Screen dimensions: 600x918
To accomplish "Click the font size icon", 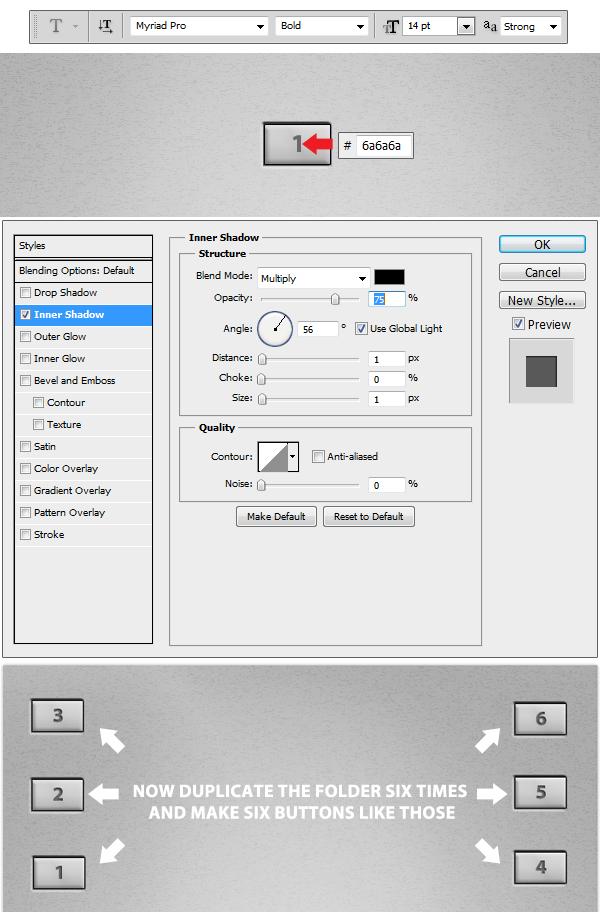I will click(390, 27).
